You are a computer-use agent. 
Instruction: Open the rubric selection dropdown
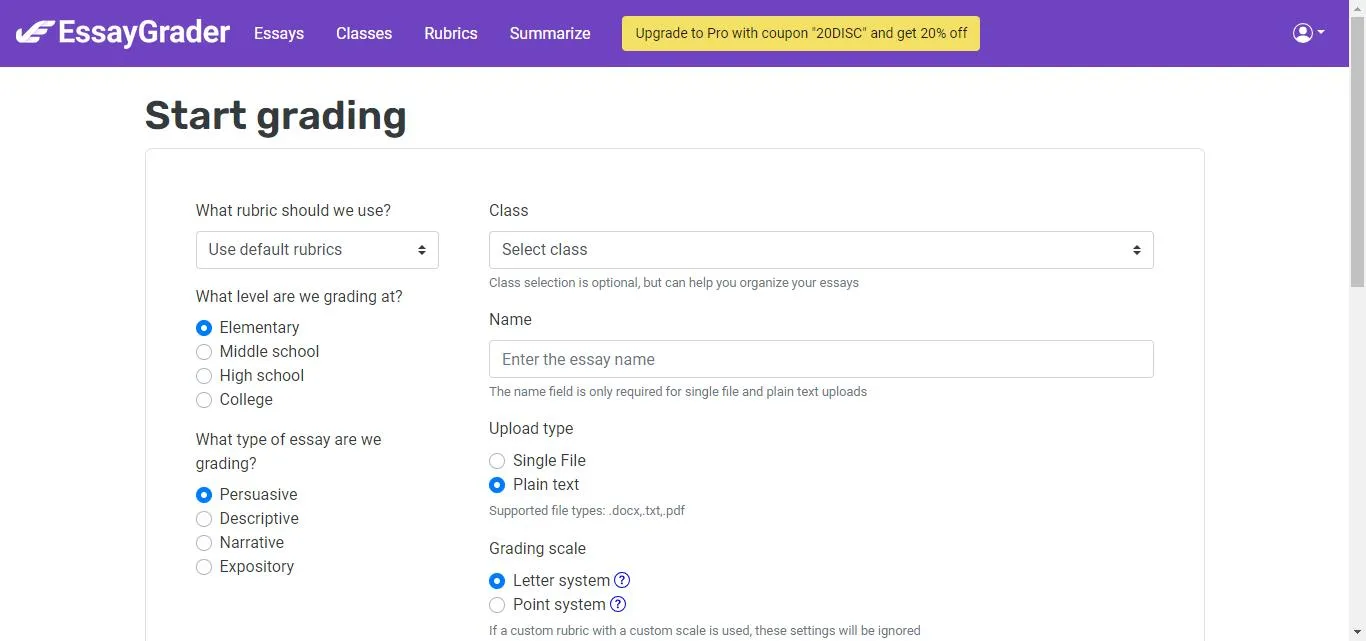pos(317,250)
